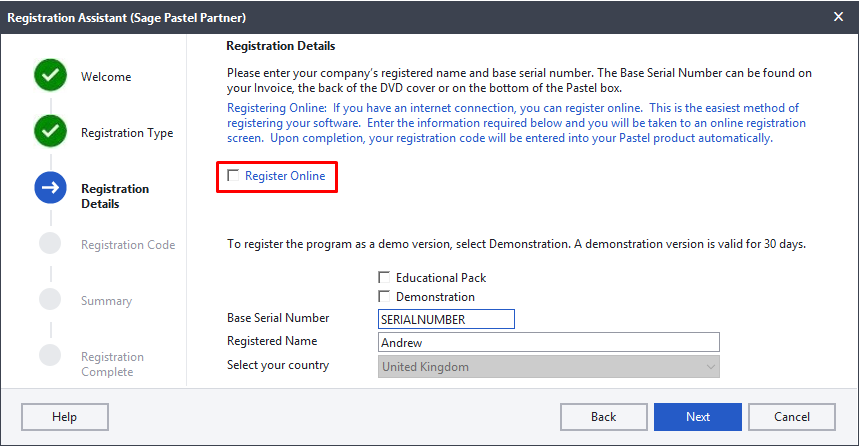The image size is (860, 446).
Task: Click the Registered Name label
Action: [x=272, y=341]
